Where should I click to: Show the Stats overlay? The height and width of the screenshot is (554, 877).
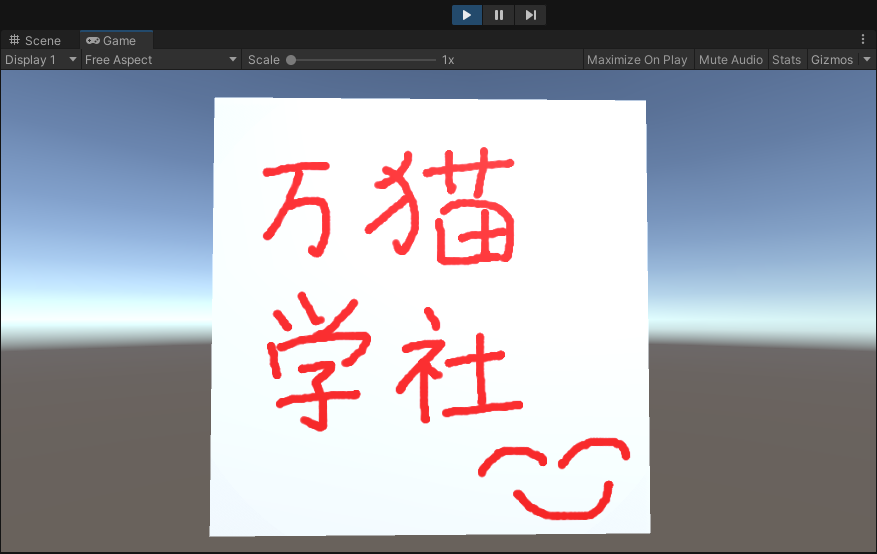(786, 60)
